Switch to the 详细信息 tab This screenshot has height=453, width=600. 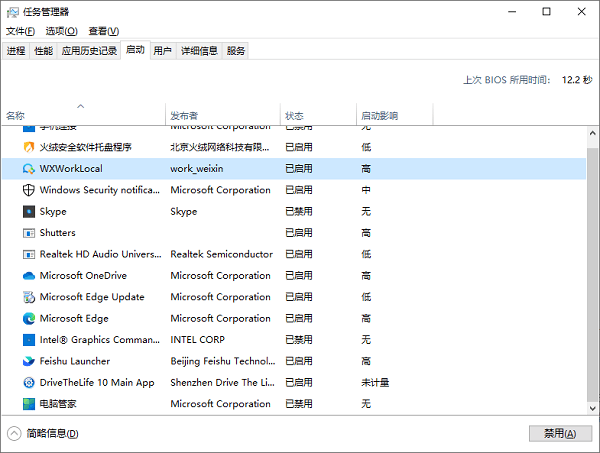pyautogui.click(x=199, y=51)
